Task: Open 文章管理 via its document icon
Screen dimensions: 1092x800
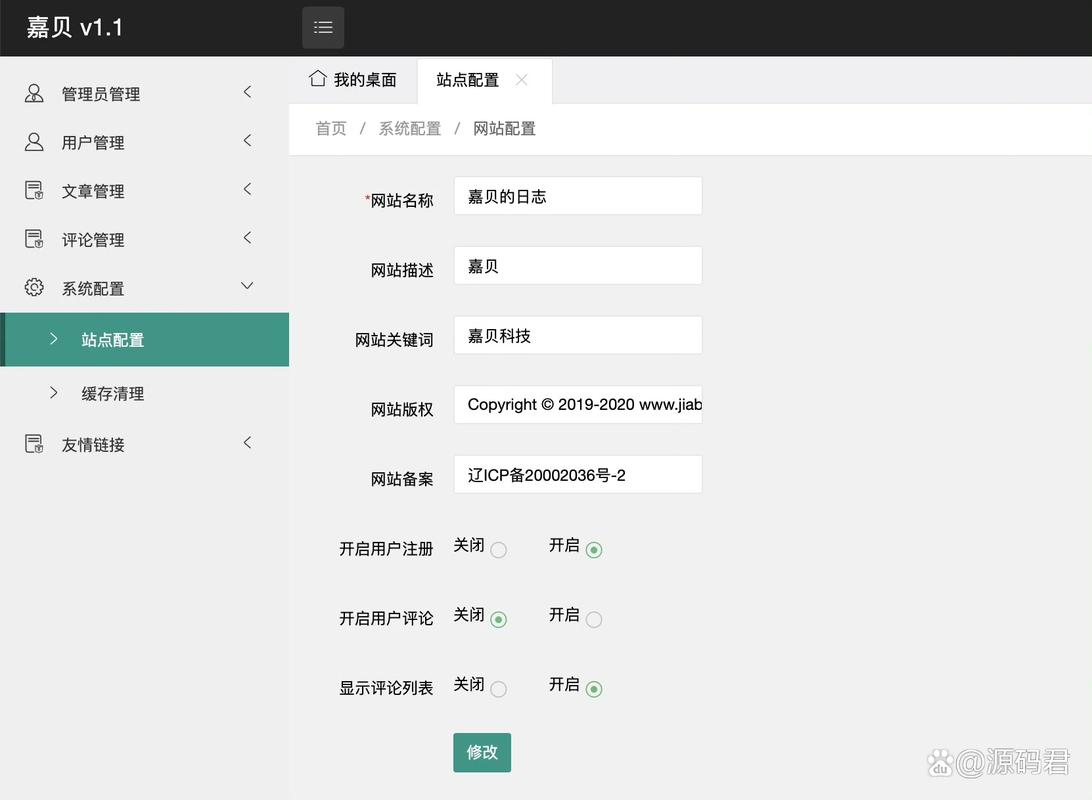Action: [x=33, y=190]
